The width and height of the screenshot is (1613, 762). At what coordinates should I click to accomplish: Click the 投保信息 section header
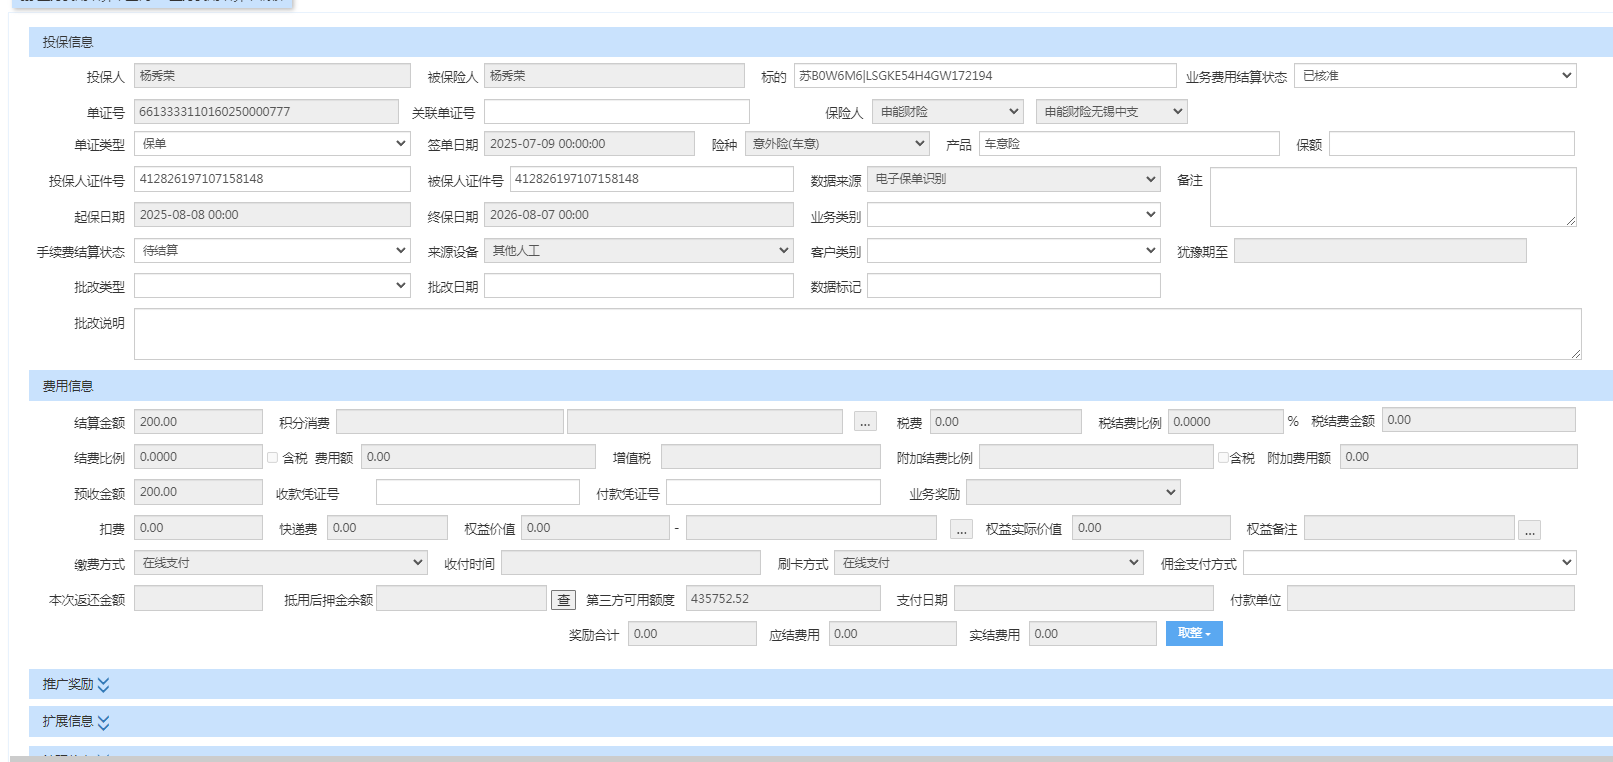pos(820,42)
